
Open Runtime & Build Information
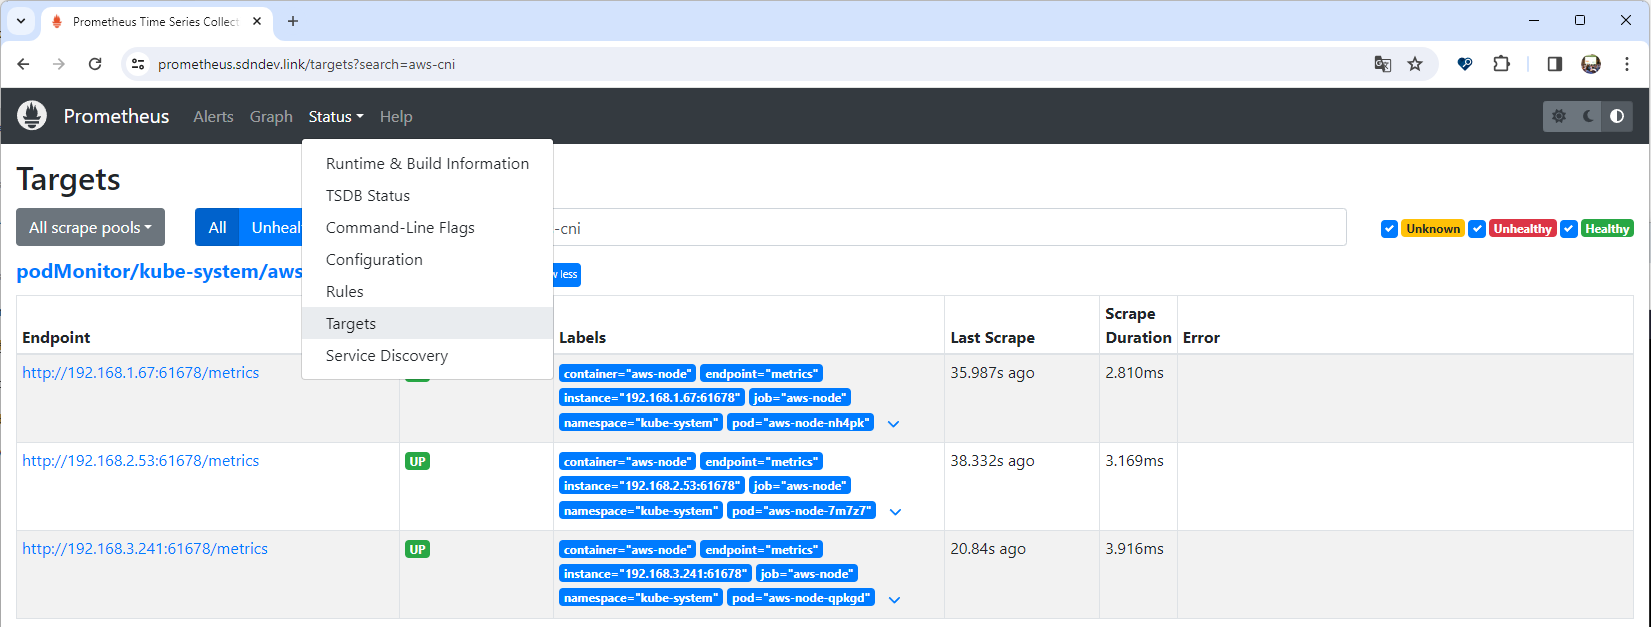tap(427, 163)
